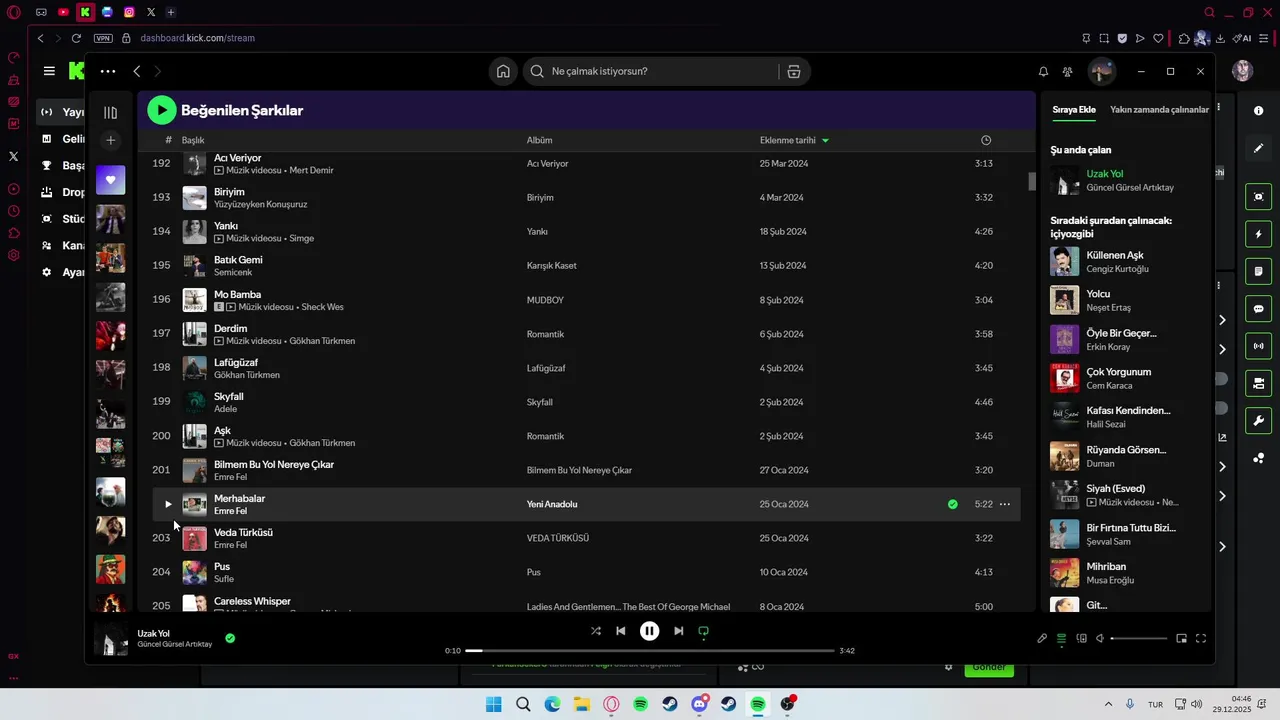Open Spotify friend activity icon
Image resolution: width=1280 pixels, height=720 pixels.
point(1068,71)
